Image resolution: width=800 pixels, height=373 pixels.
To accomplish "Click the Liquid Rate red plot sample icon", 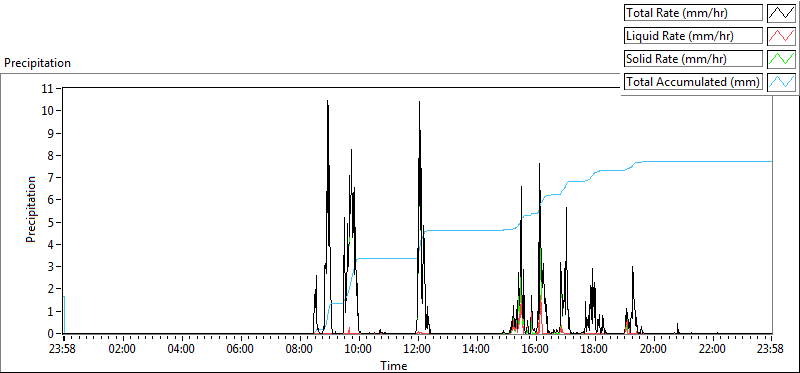I will coord(782,36).
